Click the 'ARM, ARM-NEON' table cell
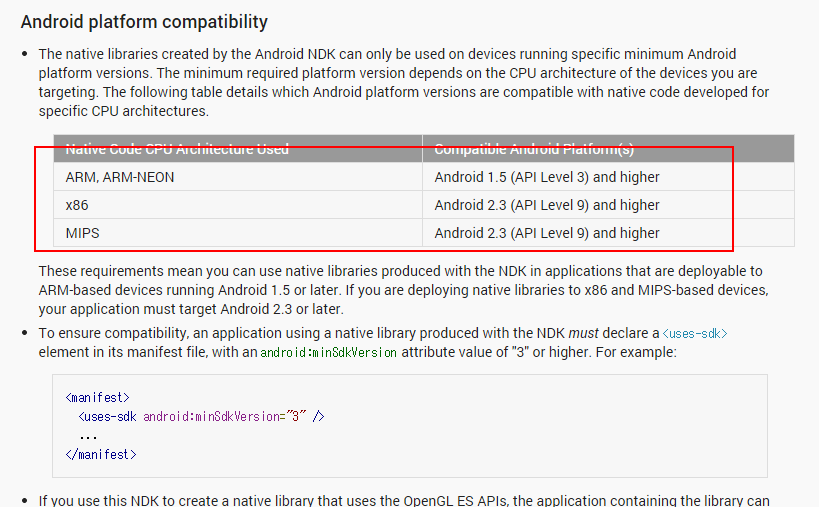819x507 pixels. 238,177
